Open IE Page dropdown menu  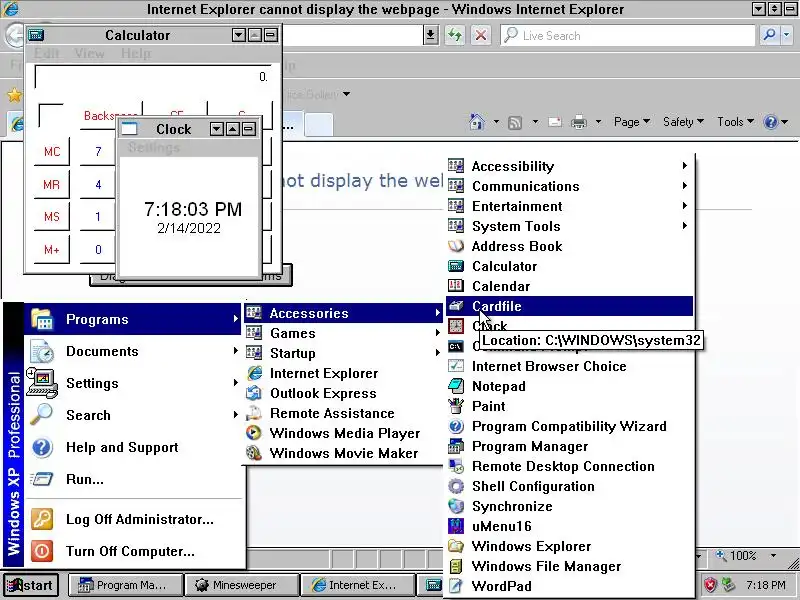pyautogui.click(x=632, y=122)
